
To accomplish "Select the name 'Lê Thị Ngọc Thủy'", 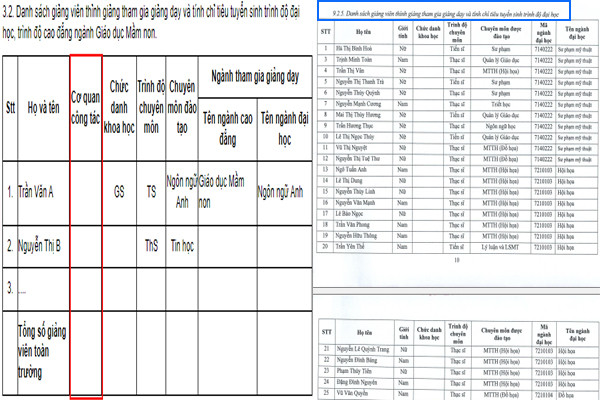I will click(355, 137).
